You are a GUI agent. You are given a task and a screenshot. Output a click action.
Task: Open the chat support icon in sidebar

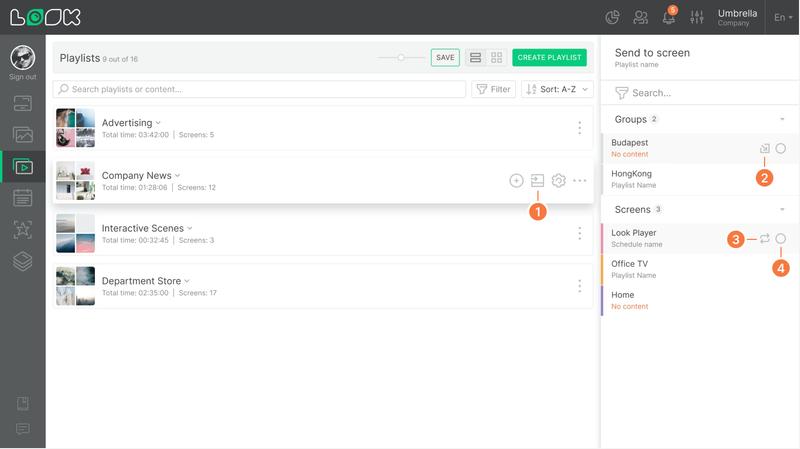point(22,429)
